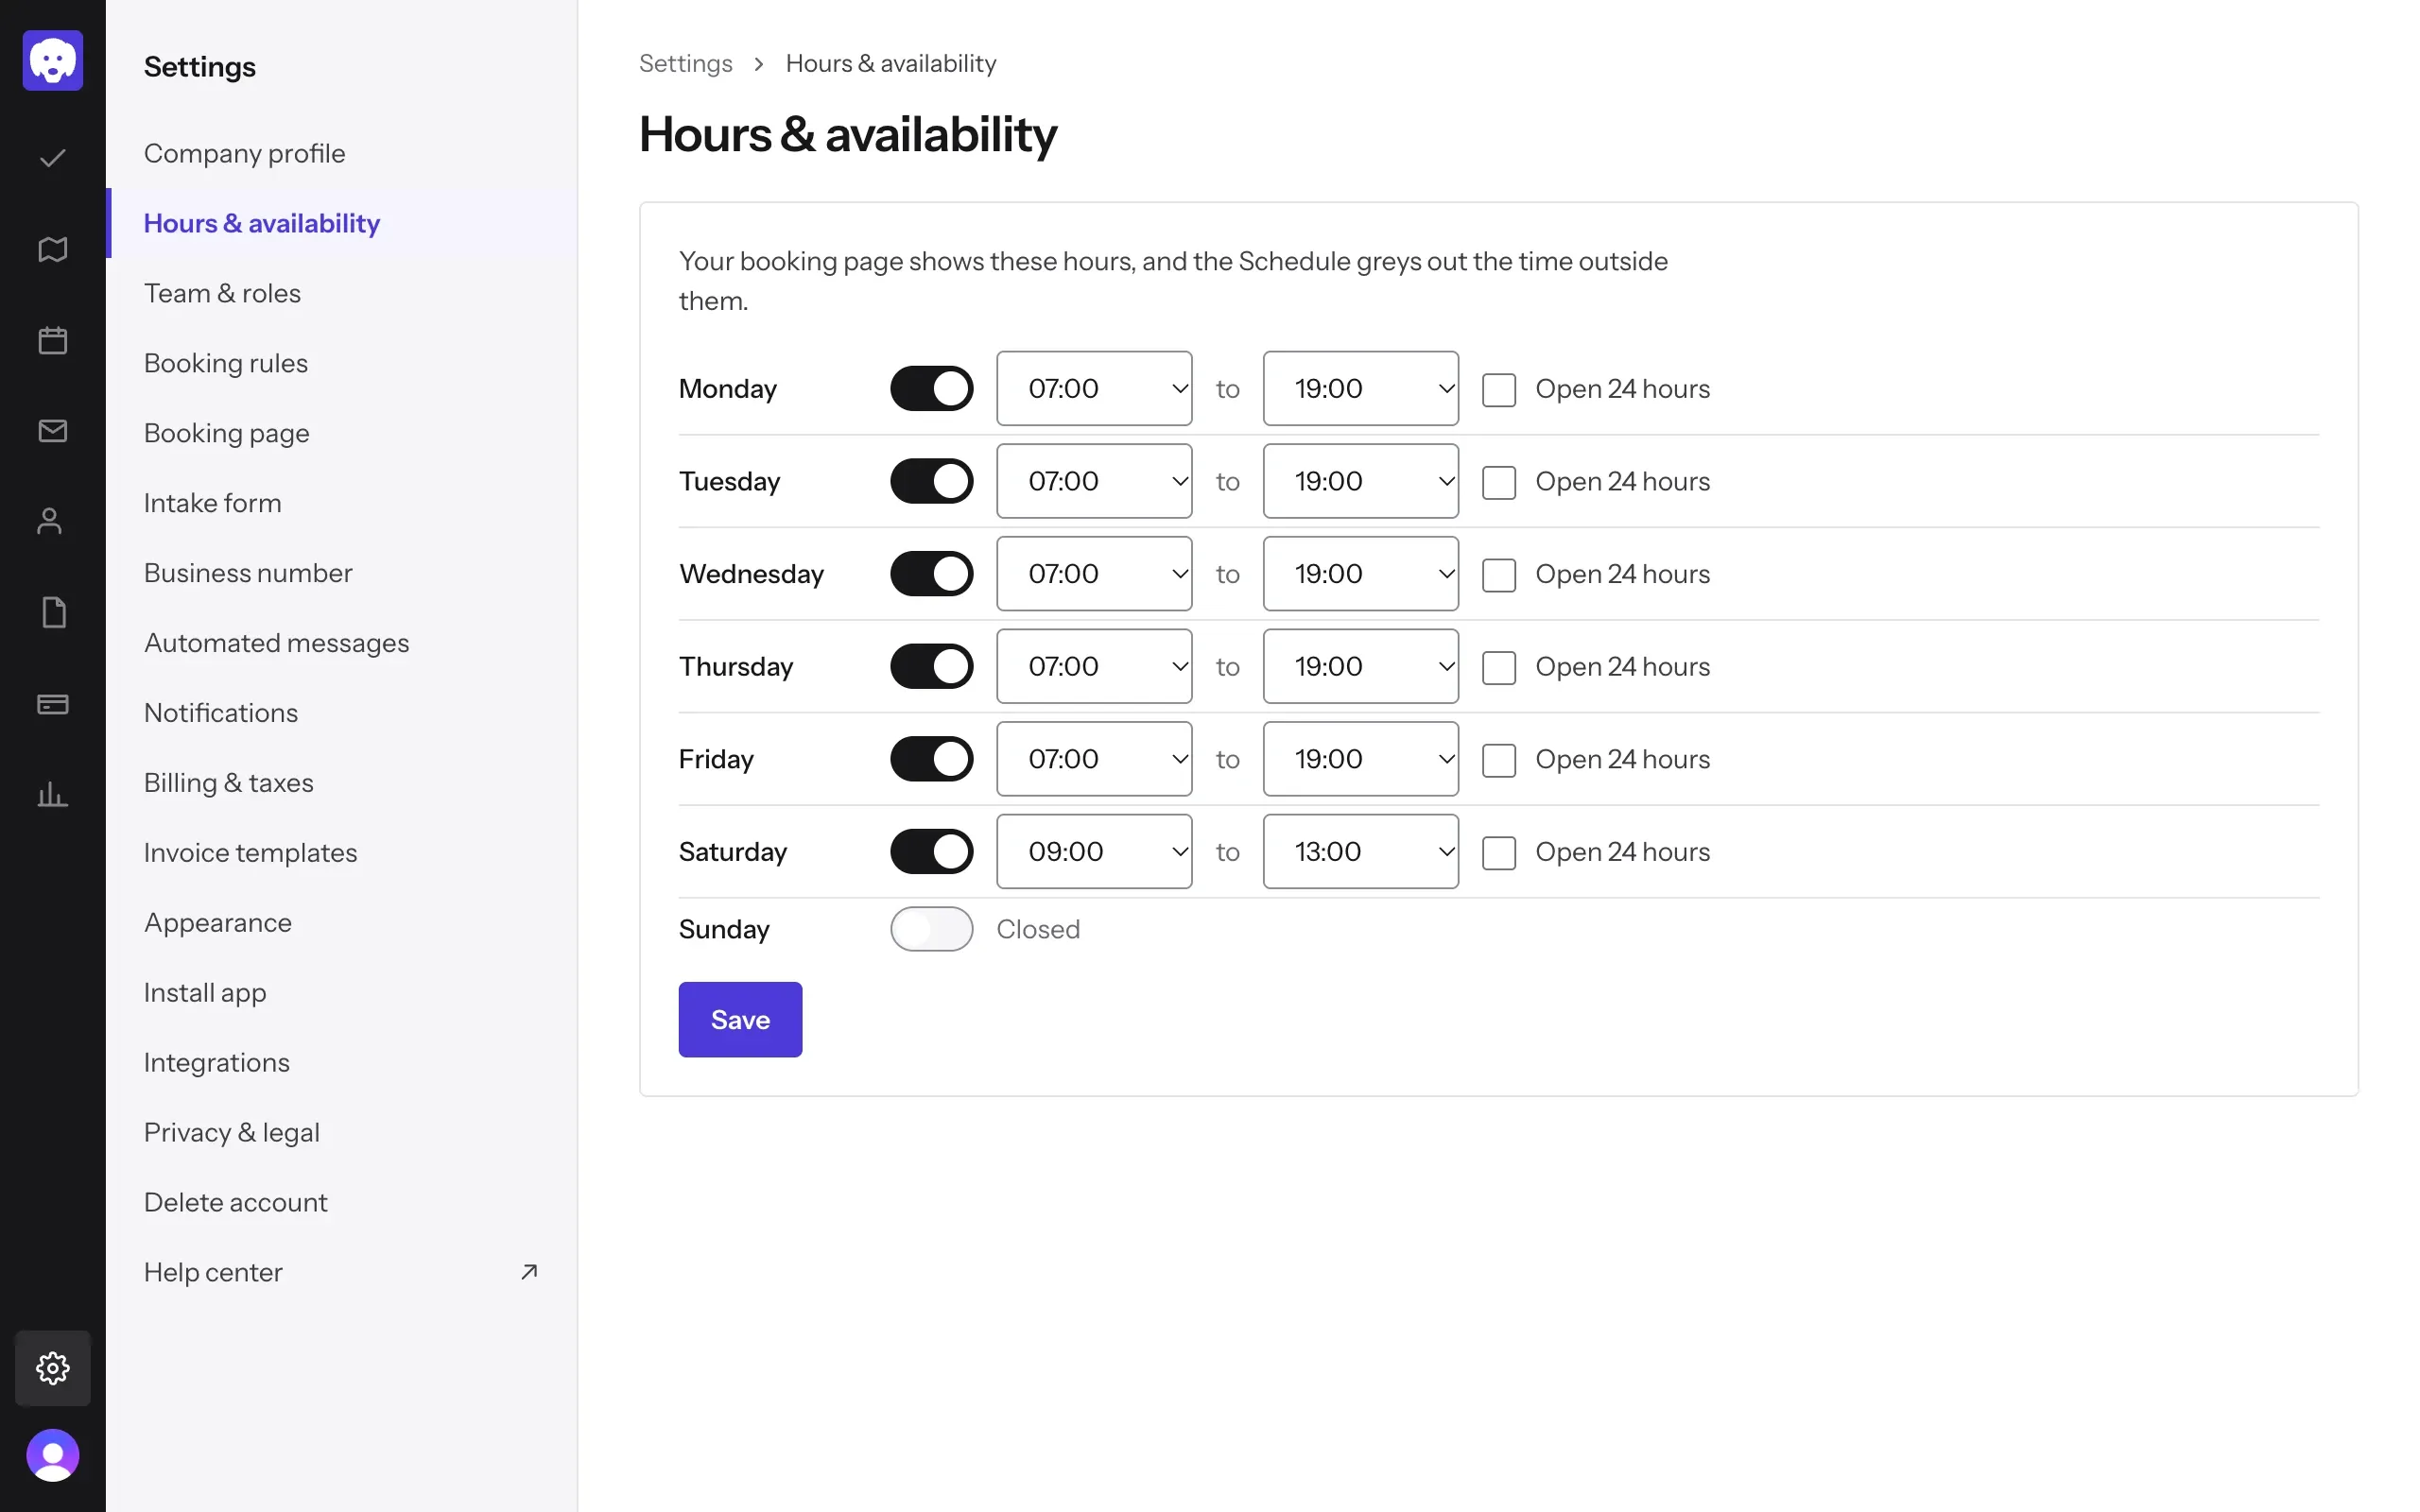Image resolution: width=2420 pixels, height=1512 pixels.
Task: Check Open 24 hours for Thursday
Action: [1498, 667]
